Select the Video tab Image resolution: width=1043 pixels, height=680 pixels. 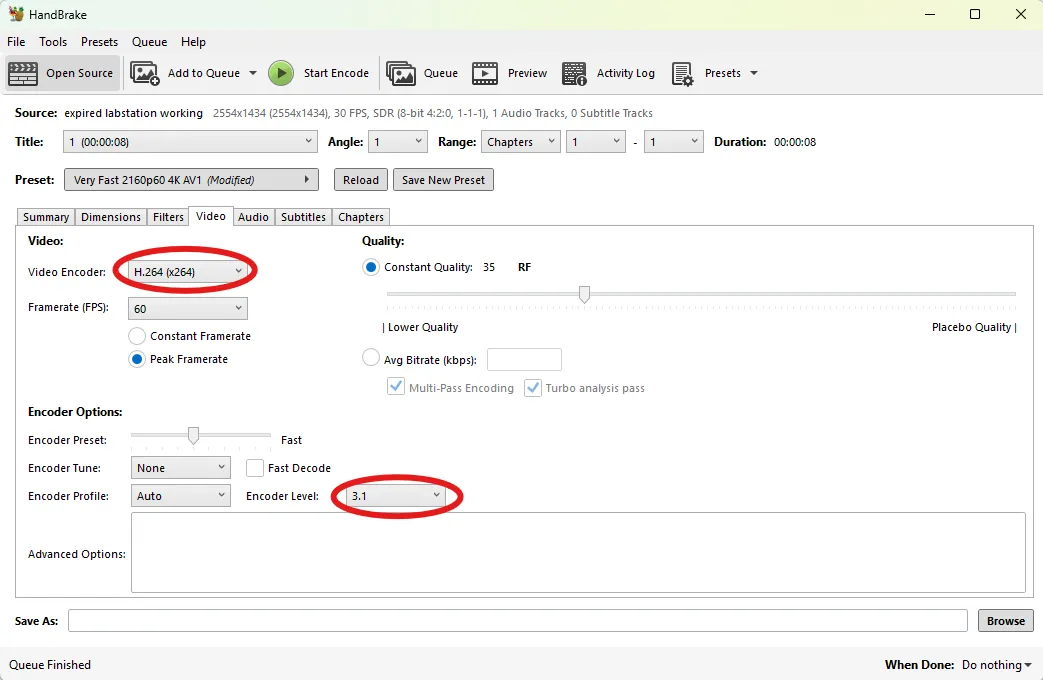211,216
